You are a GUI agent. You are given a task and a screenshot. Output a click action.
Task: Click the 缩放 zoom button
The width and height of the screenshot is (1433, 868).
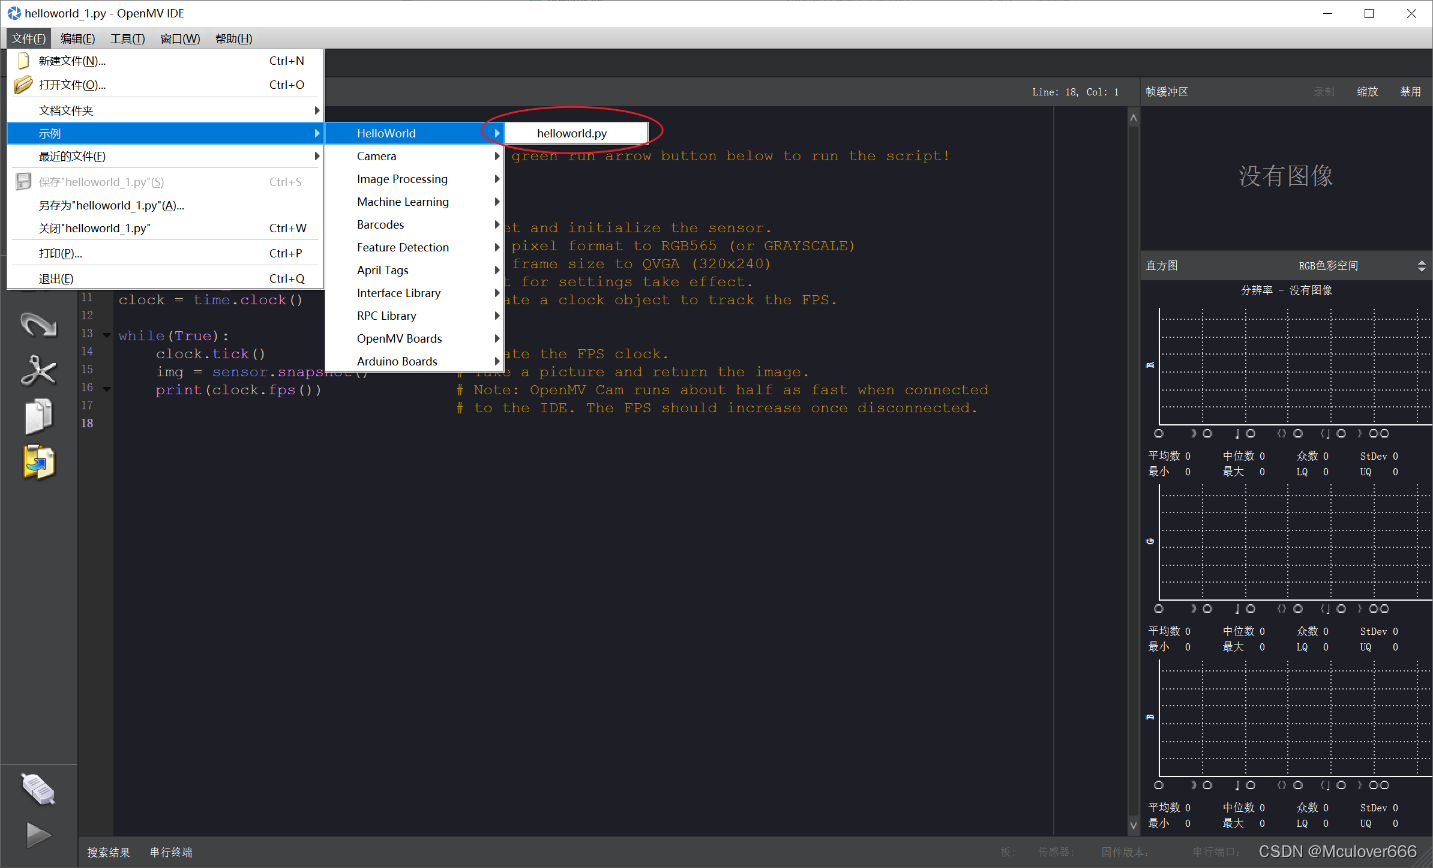pyautogui.click(x=1367, y=91)
